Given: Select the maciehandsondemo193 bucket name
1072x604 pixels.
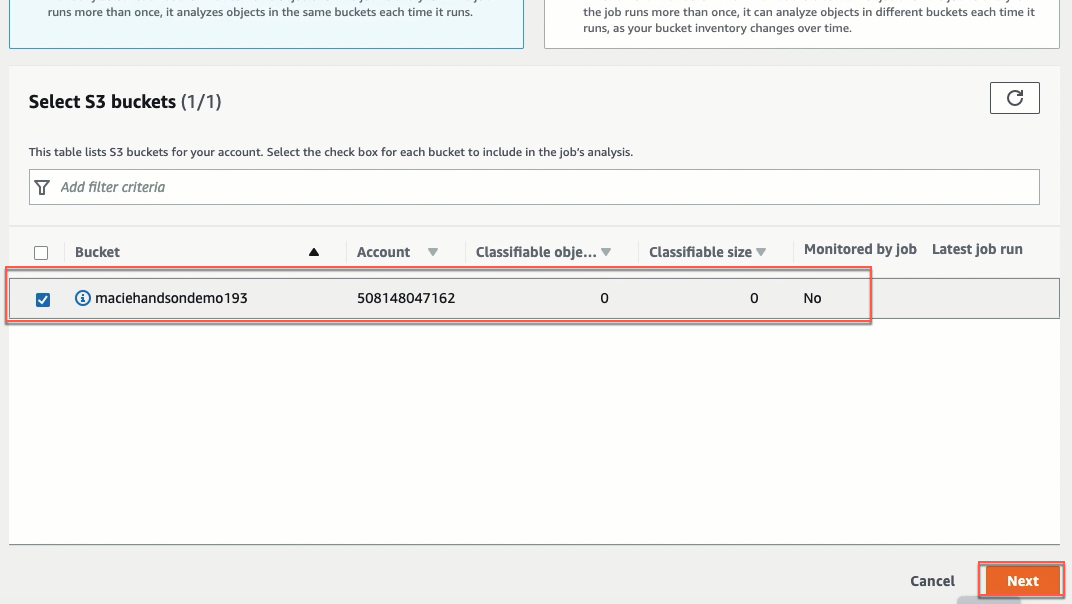Looking at the screenshot, I should [x=171, y=298].
